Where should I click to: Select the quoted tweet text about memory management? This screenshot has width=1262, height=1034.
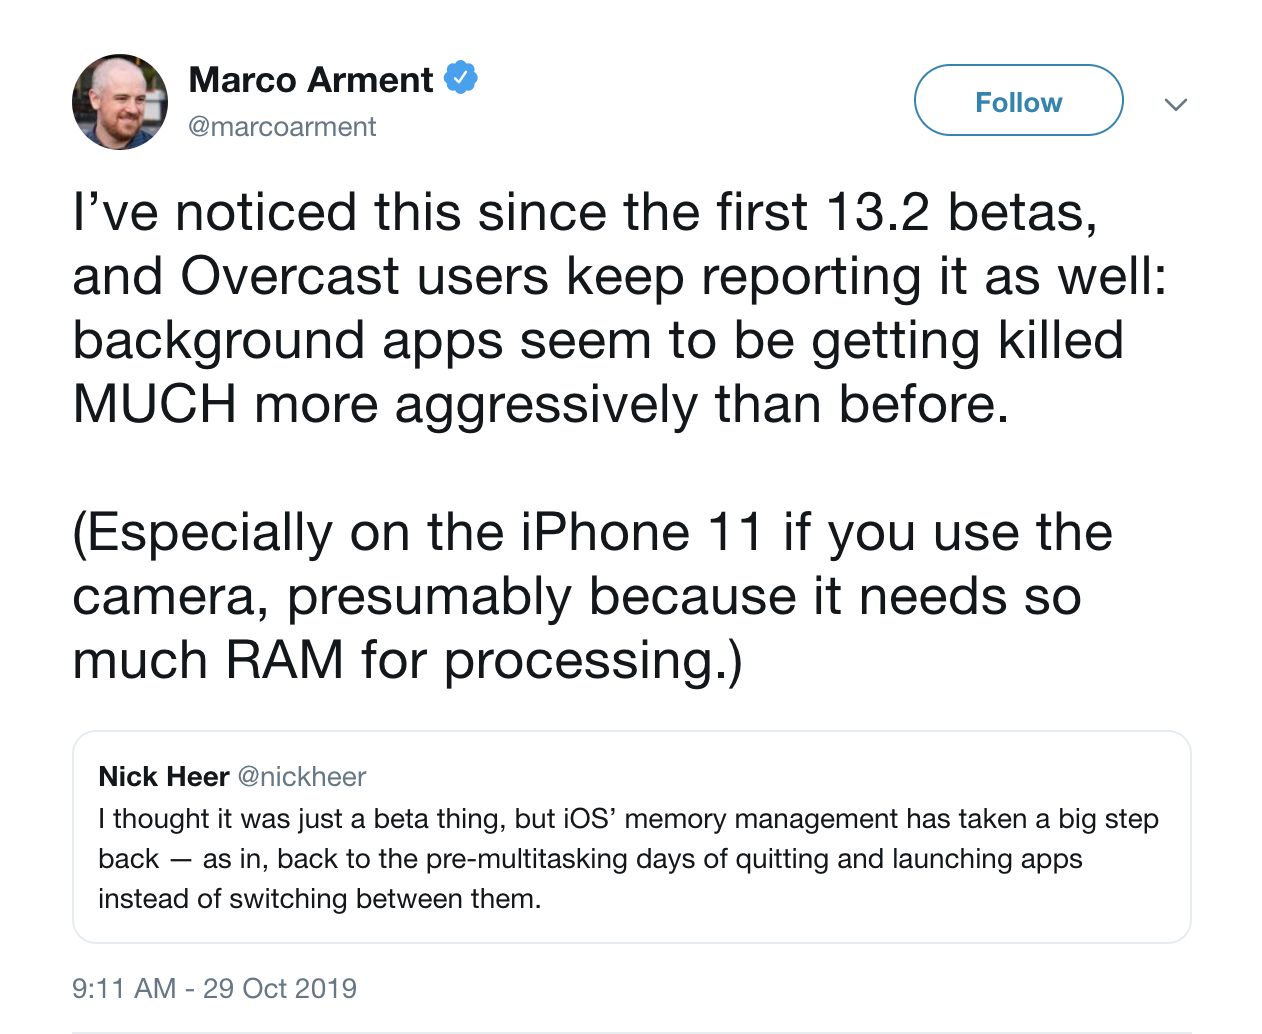pyautogui.click(x=628, y=858)
